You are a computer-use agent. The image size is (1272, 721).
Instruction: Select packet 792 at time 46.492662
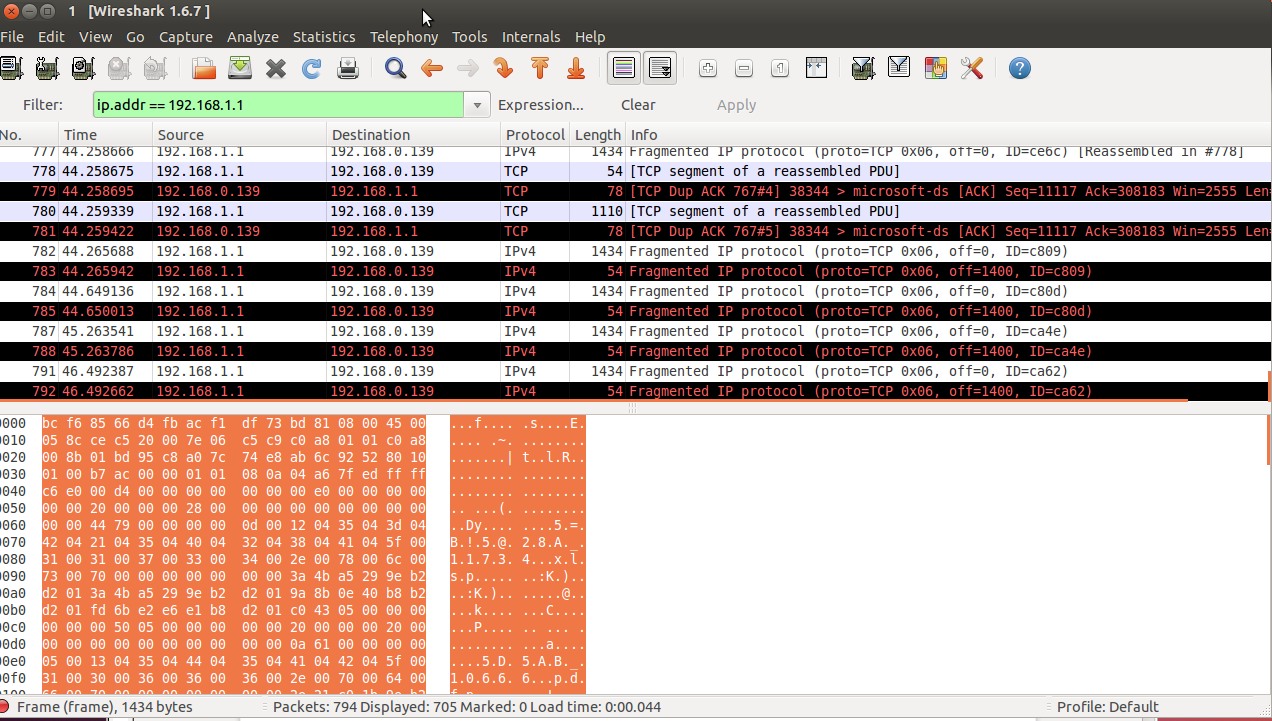[636, 391]
